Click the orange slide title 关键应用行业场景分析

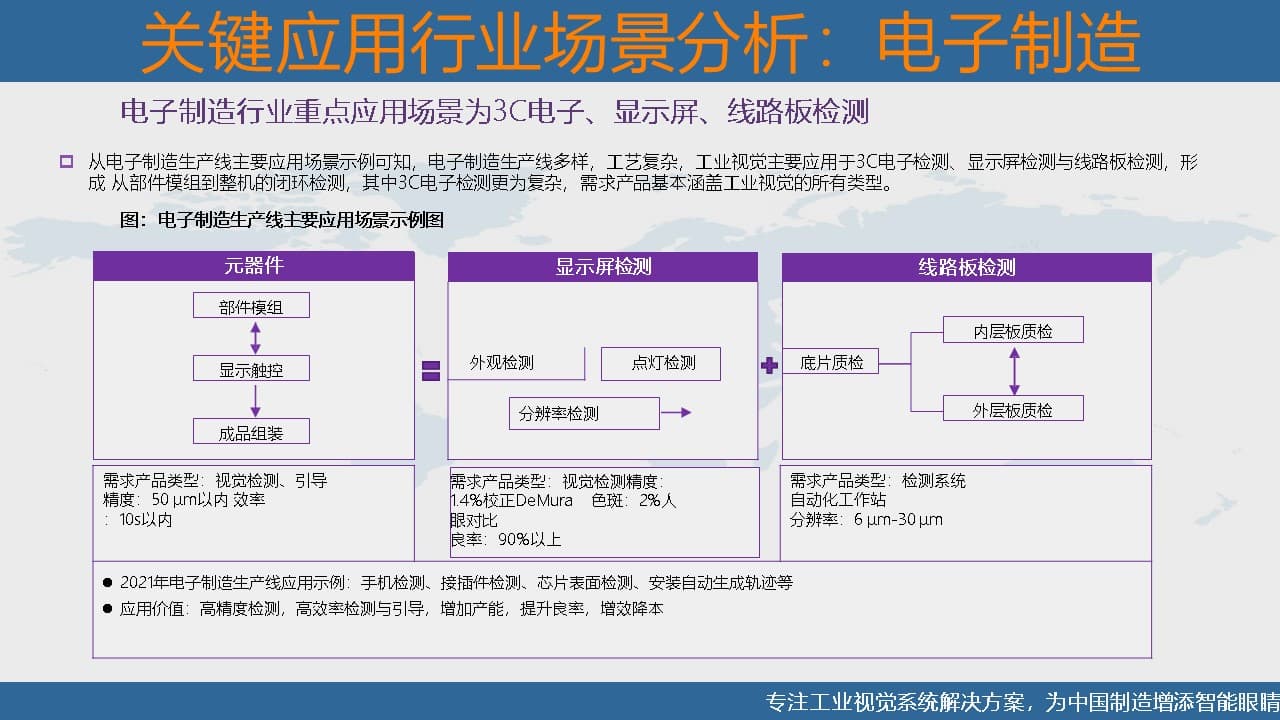640,41
